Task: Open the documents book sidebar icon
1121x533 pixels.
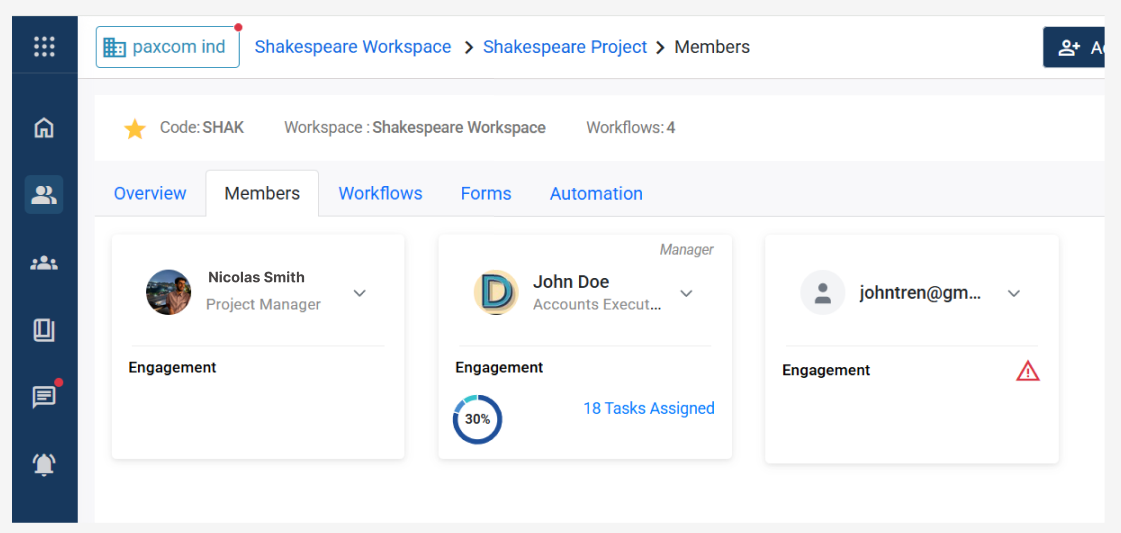Action: pyautogui.click(x=44, y=330)
